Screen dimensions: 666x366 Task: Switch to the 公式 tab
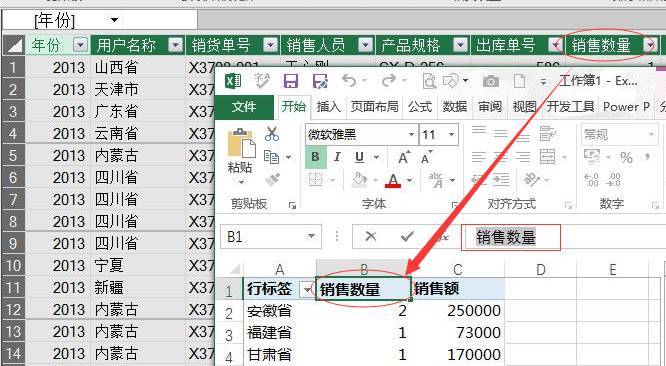(x=420, y=107)
